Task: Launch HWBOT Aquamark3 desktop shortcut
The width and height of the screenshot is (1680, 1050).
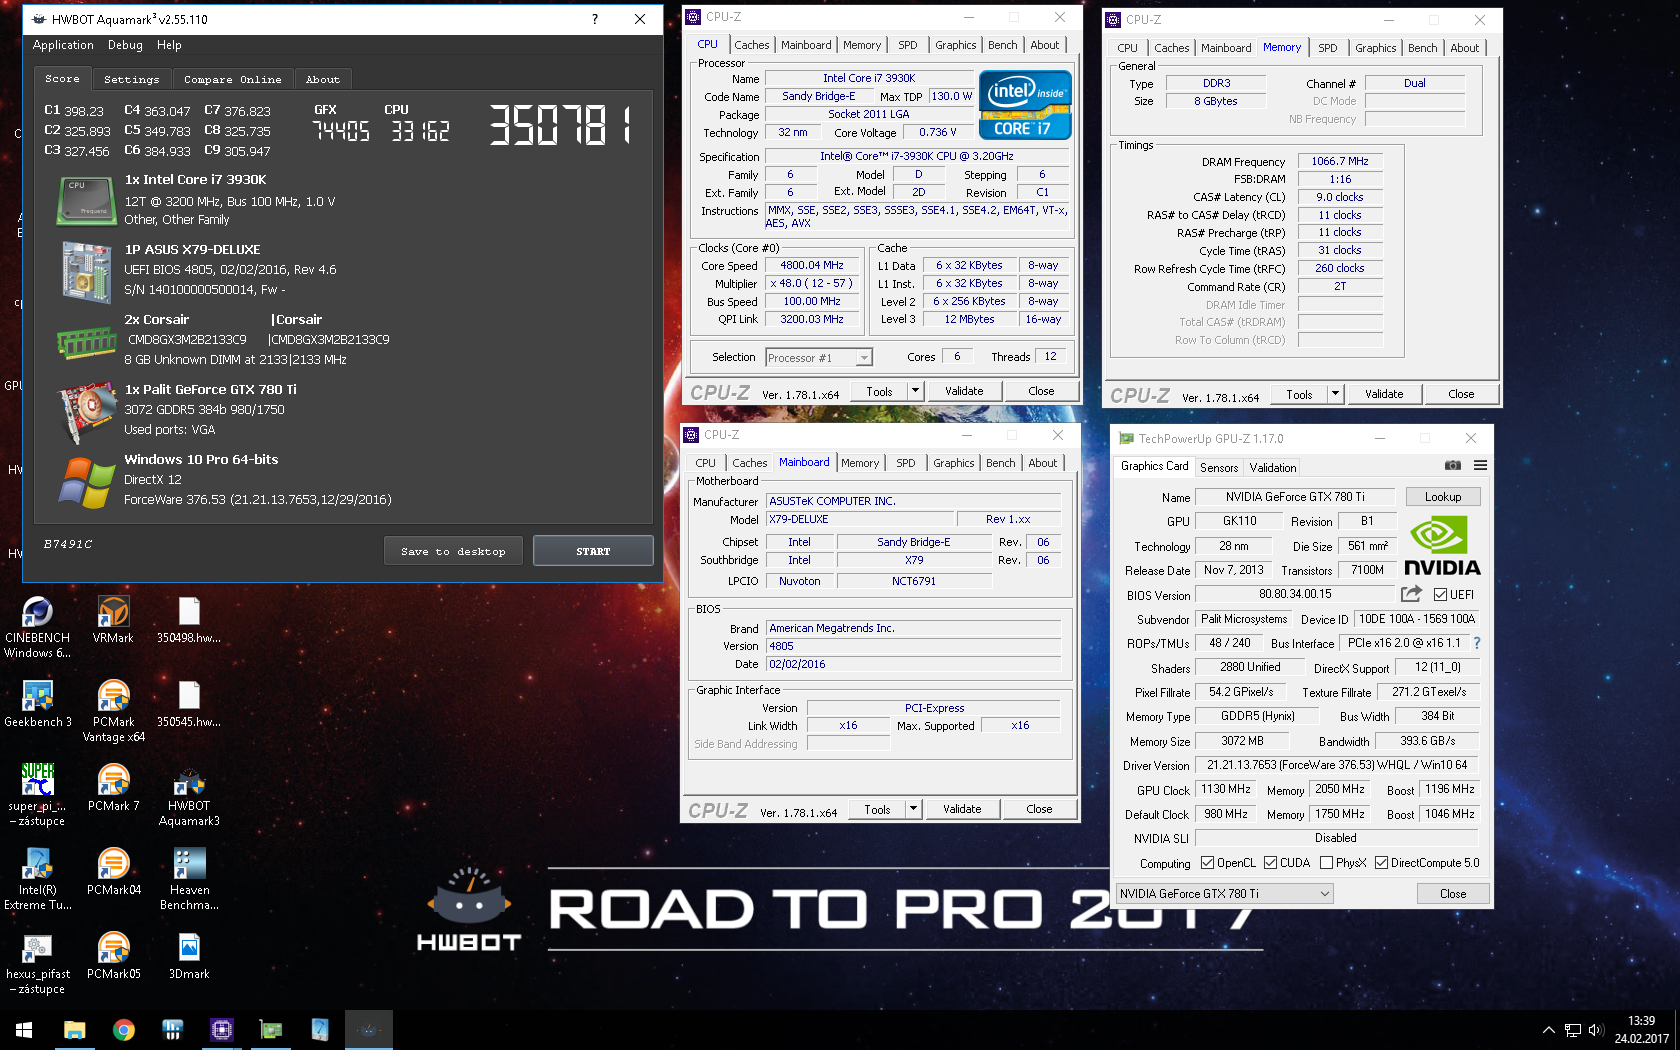Action: point(189,795)
